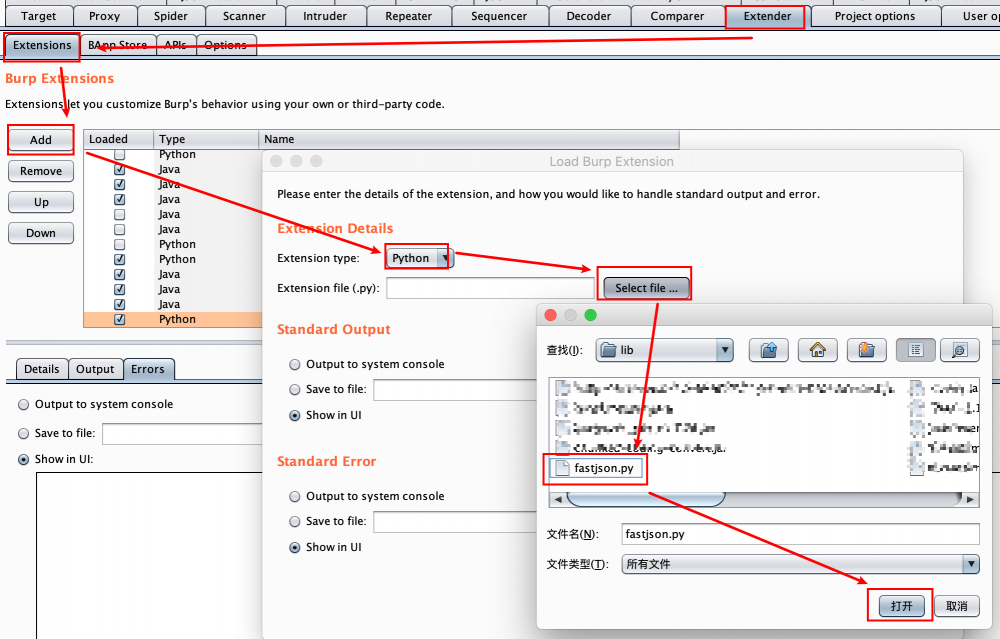Show the Errors tab of the extension
The height and width of the screenshot is (639, 1000).
148,369
